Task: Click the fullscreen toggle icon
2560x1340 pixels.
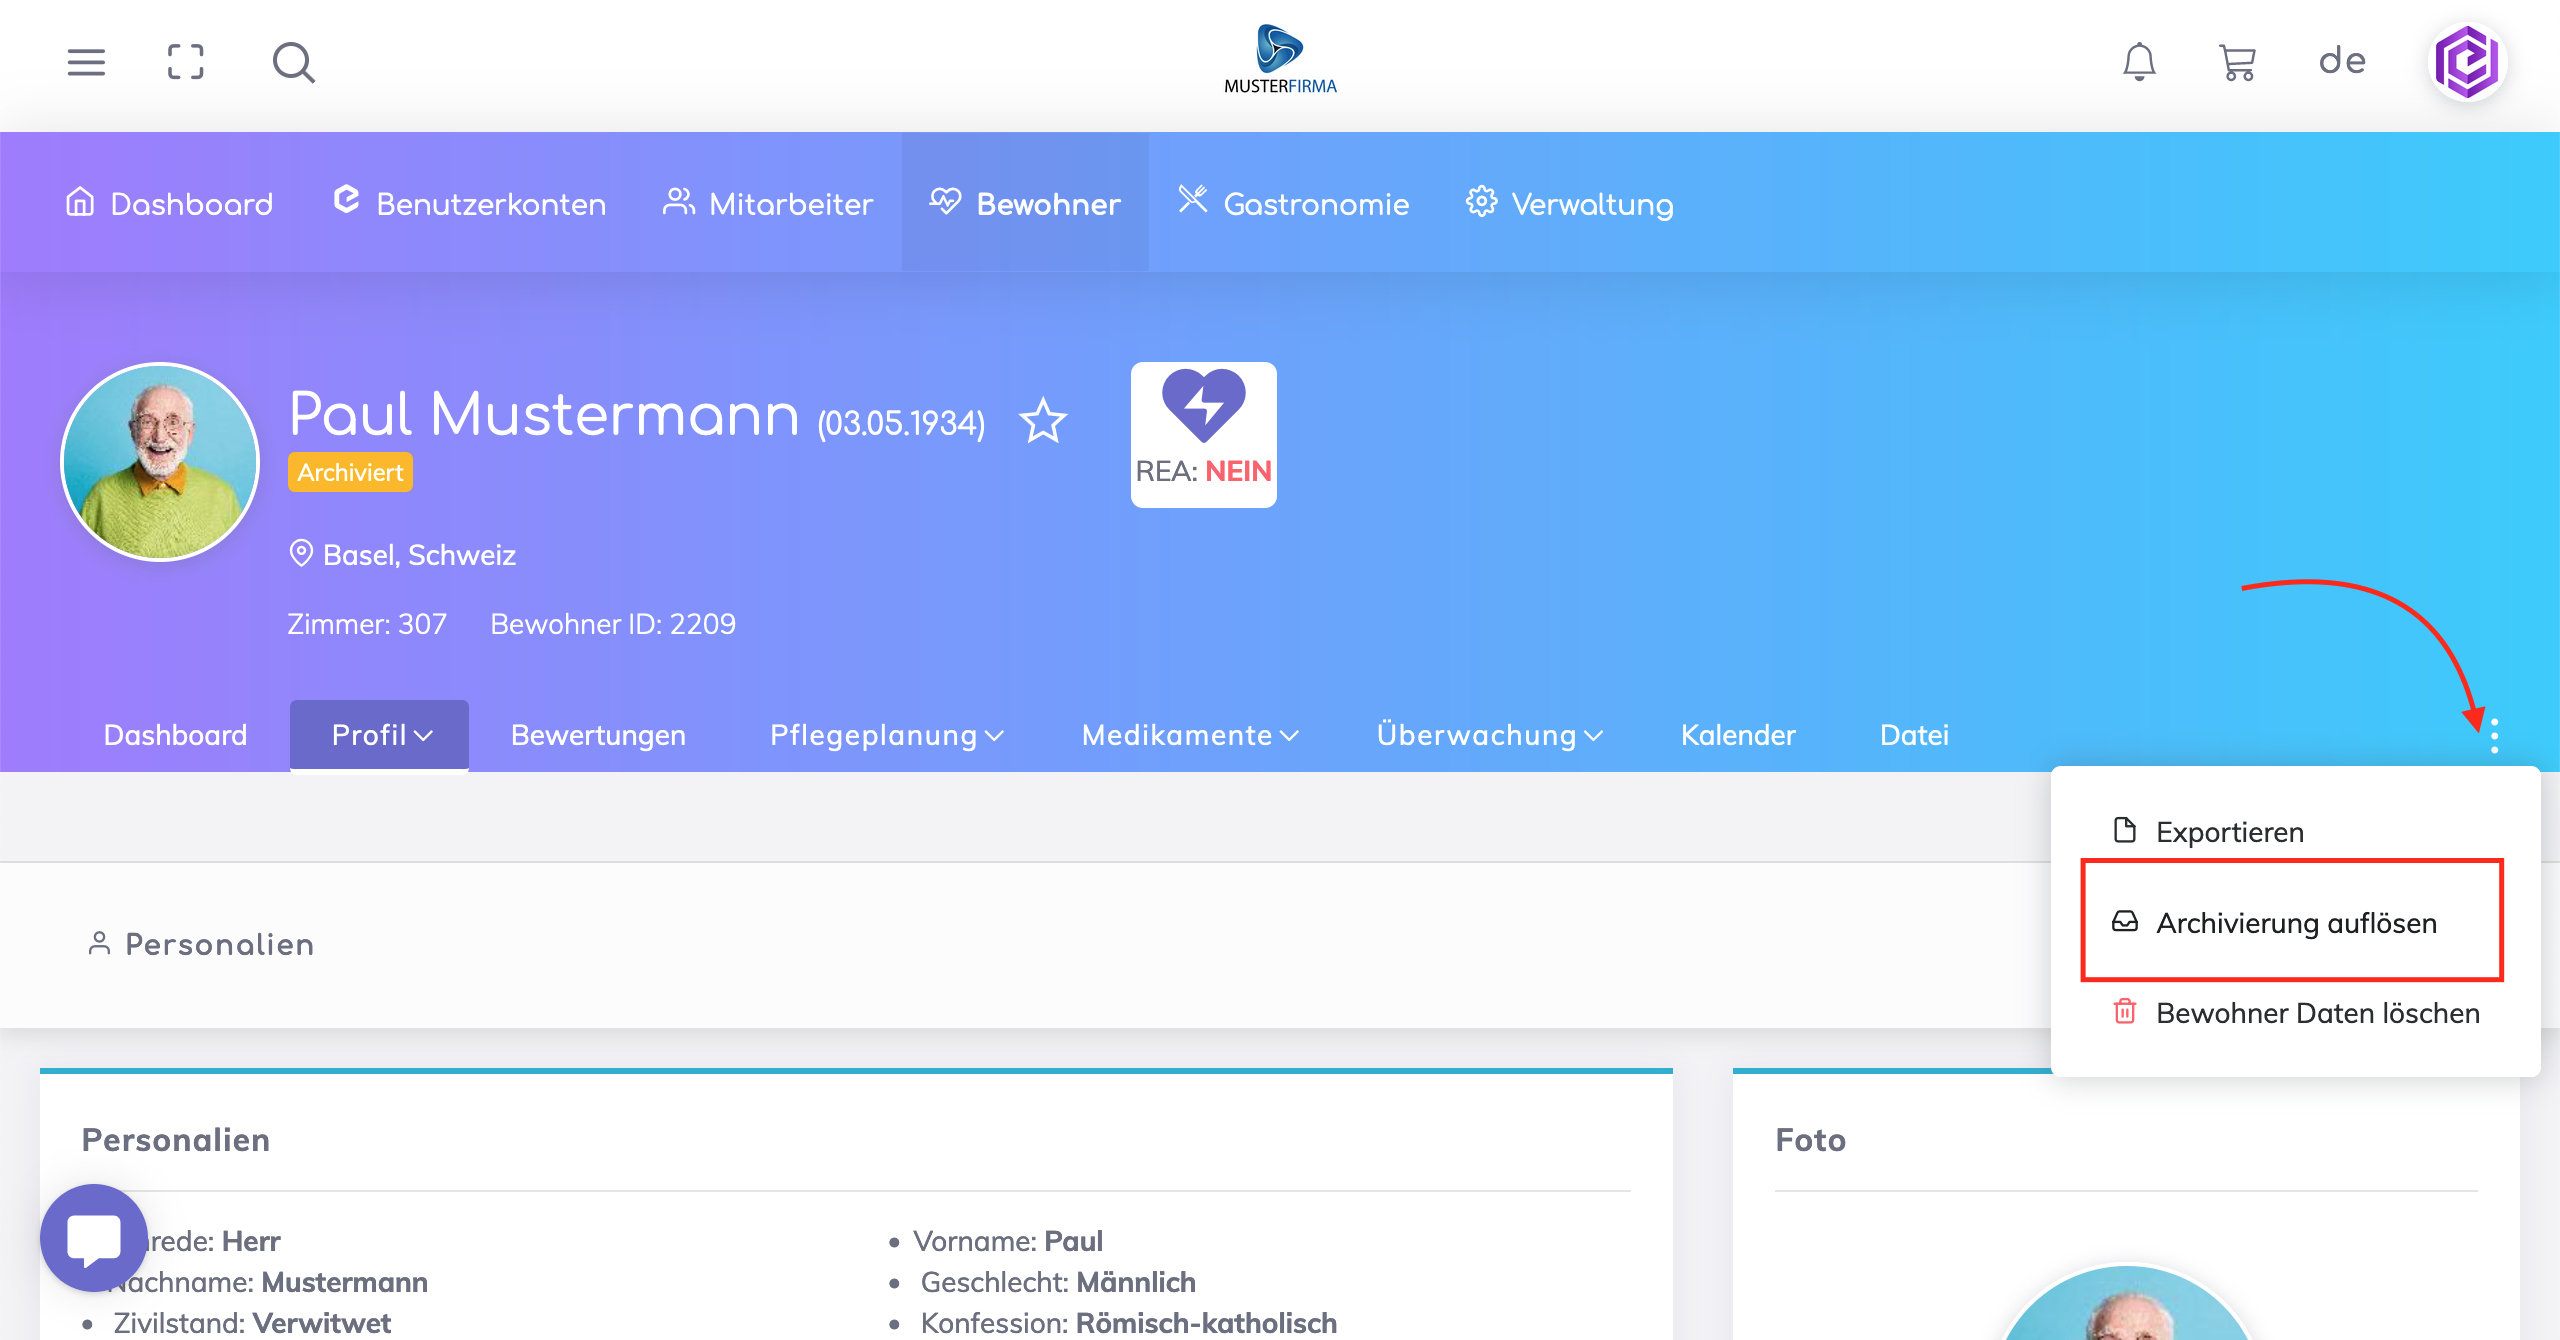Action: 186,62
